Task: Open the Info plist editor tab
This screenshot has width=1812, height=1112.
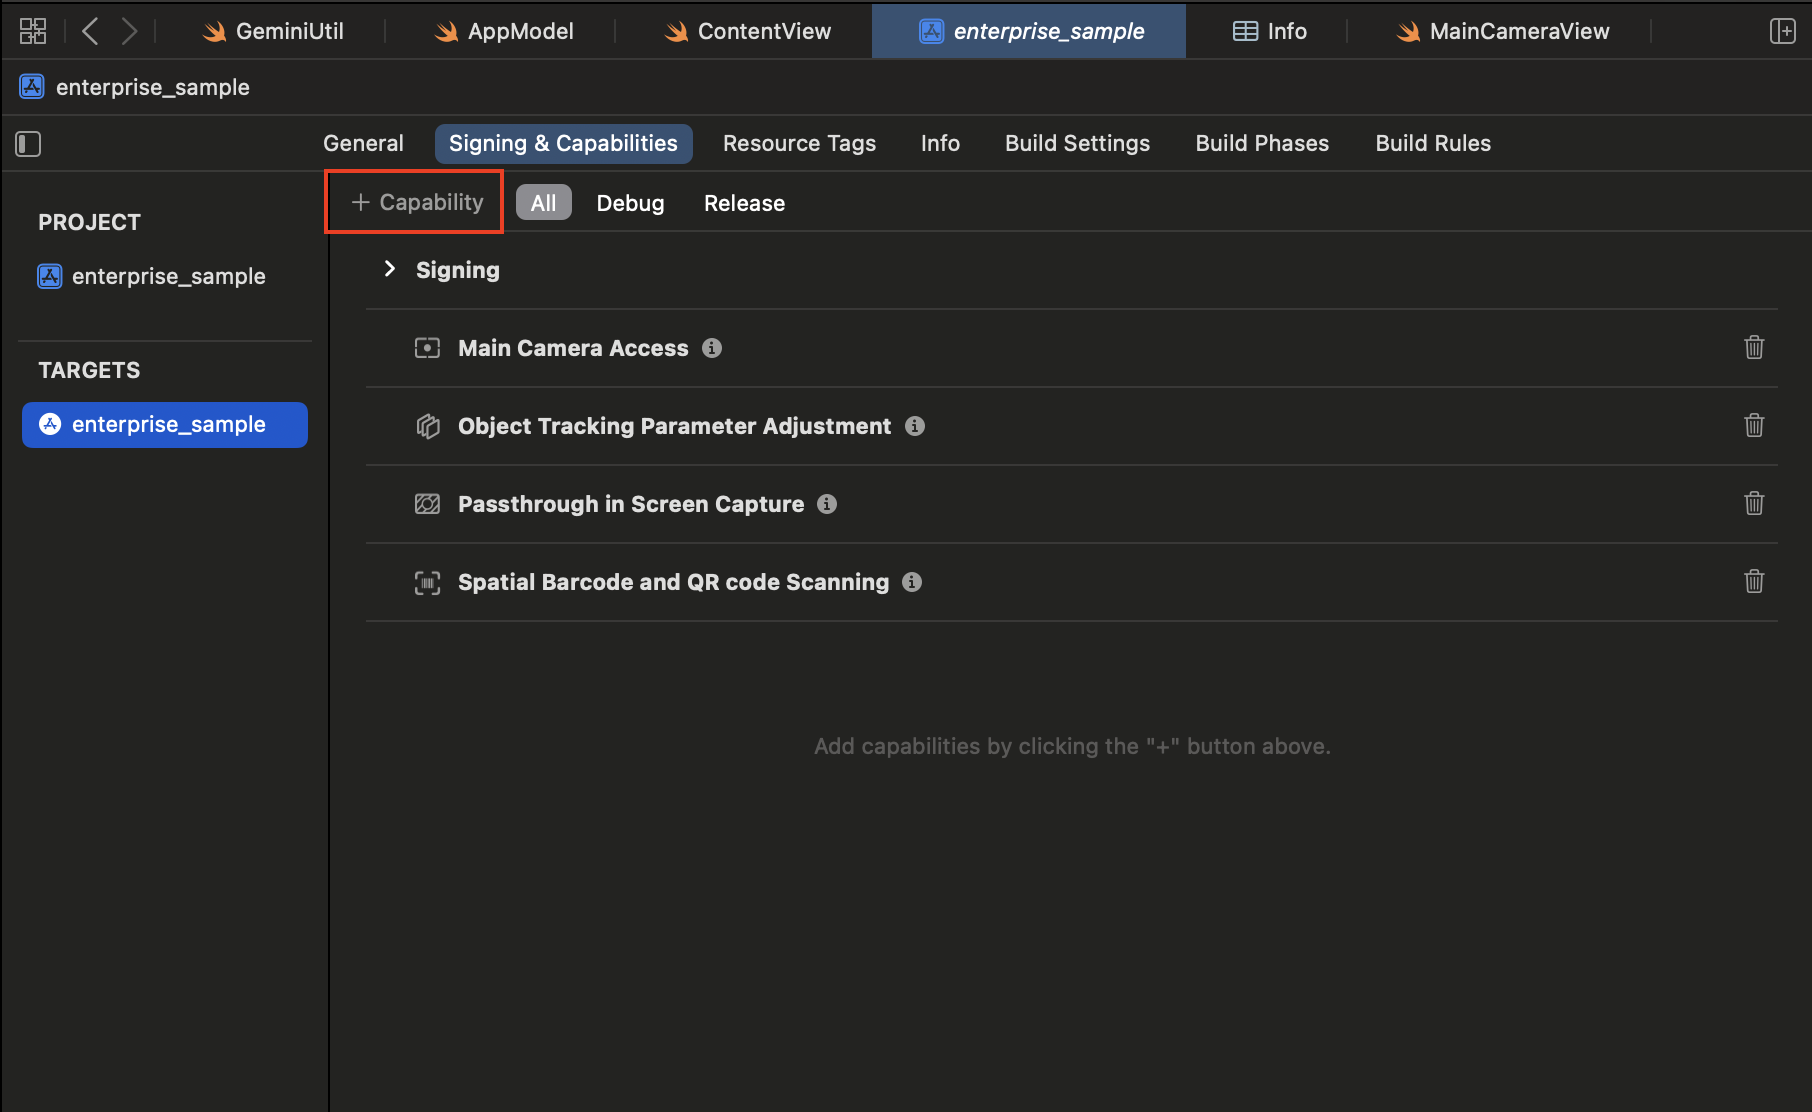Action: point(1269,31)
